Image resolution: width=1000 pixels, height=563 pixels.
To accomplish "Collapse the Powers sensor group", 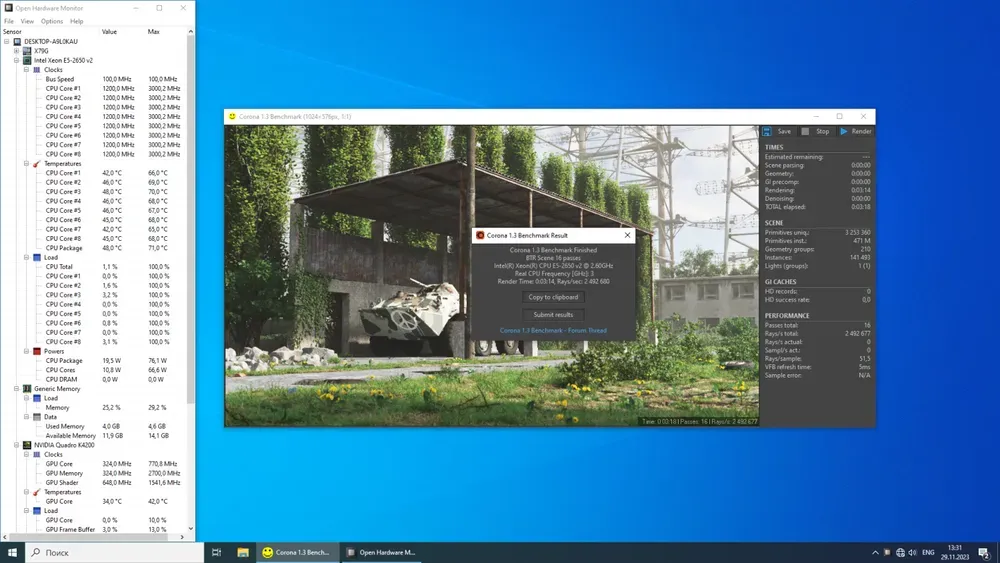I will tap(26, 351).
